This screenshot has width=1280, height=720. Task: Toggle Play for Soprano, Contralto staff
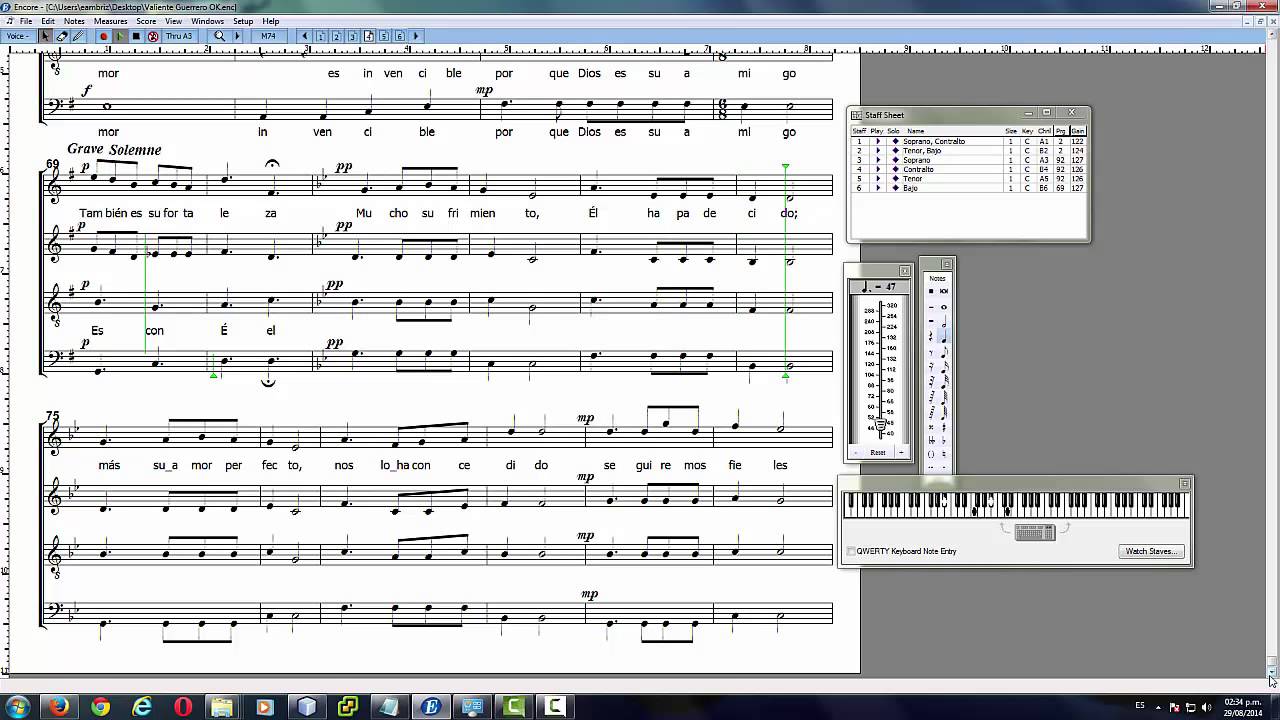[878, 141]
